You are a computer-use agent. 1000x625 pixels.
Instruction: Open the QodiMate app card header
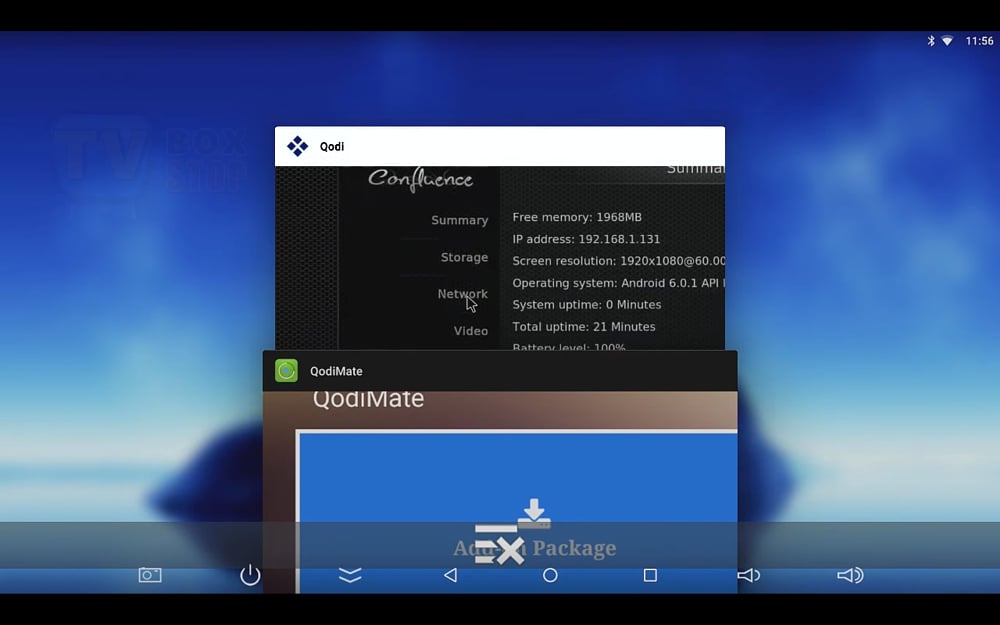[x=500, y=371]
